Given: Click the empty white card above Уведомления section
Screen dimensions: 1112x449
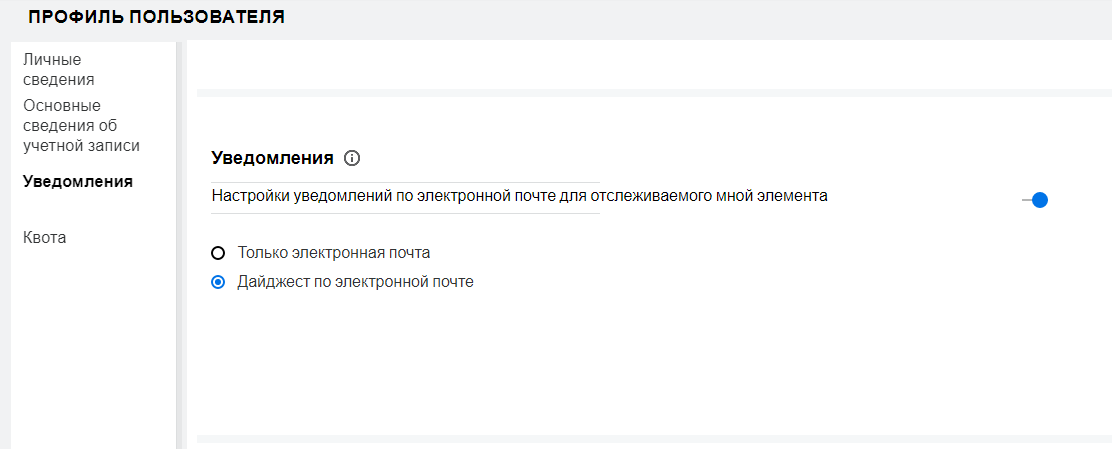Looking at the screenshot, I should (650, 65).
